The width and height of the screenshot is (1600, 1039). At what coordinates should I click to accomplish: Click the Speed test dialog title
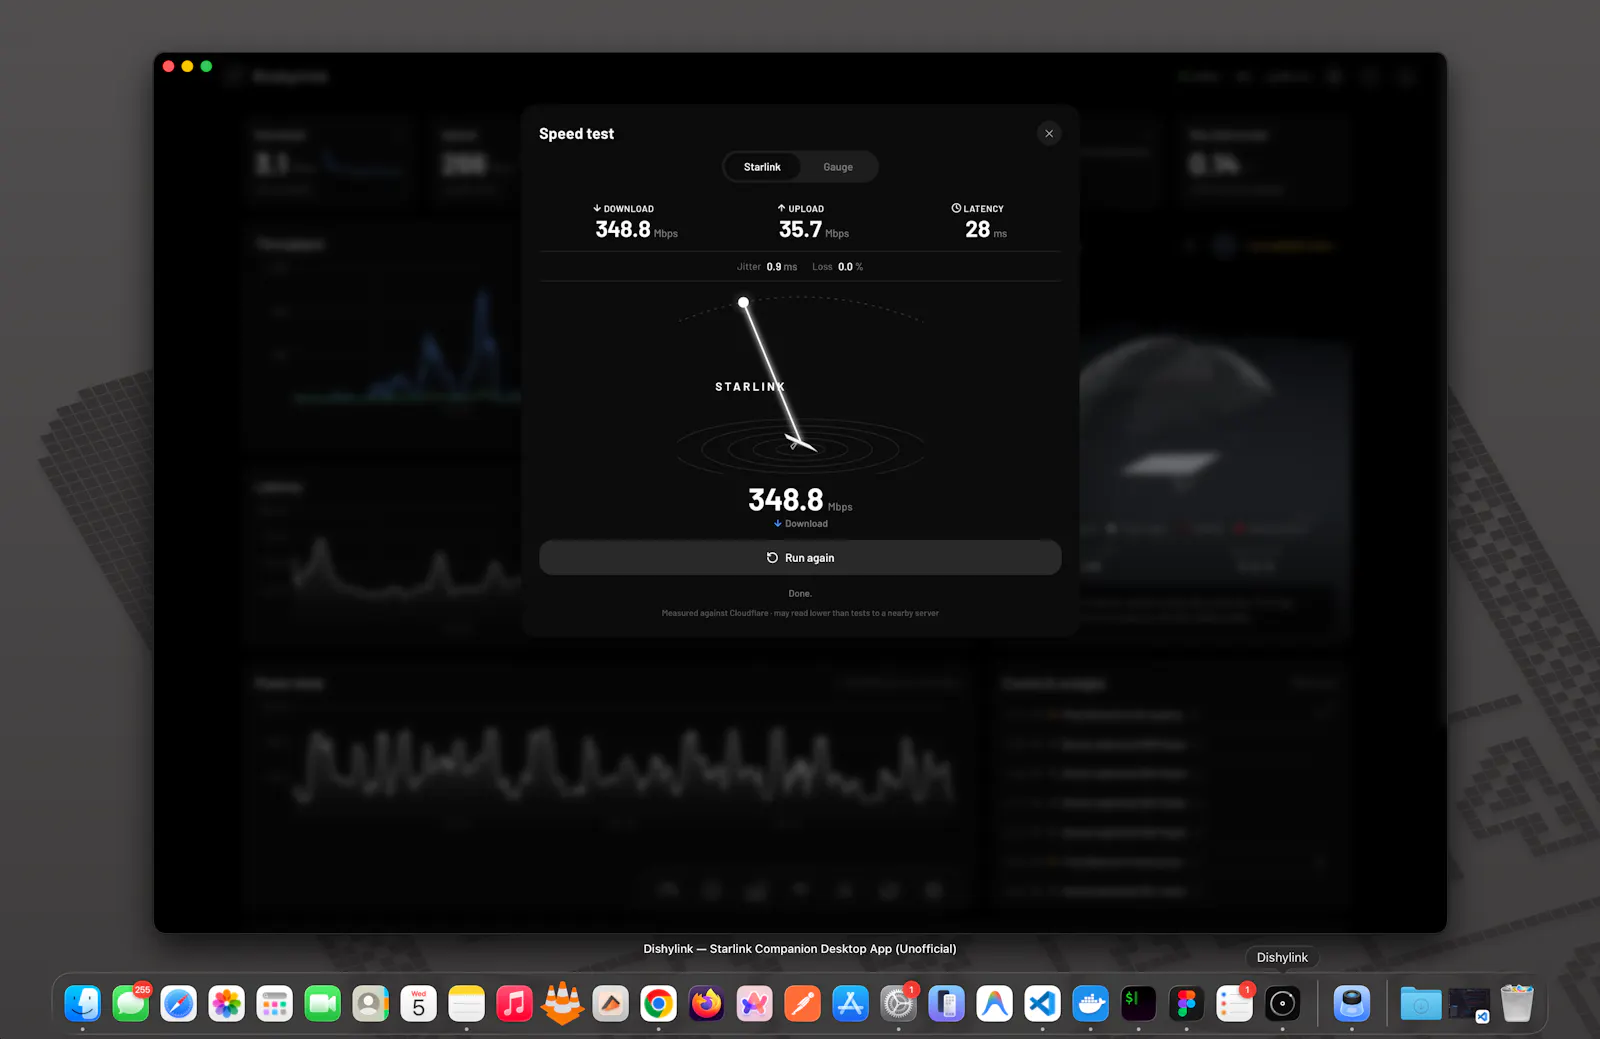[576, 134]
